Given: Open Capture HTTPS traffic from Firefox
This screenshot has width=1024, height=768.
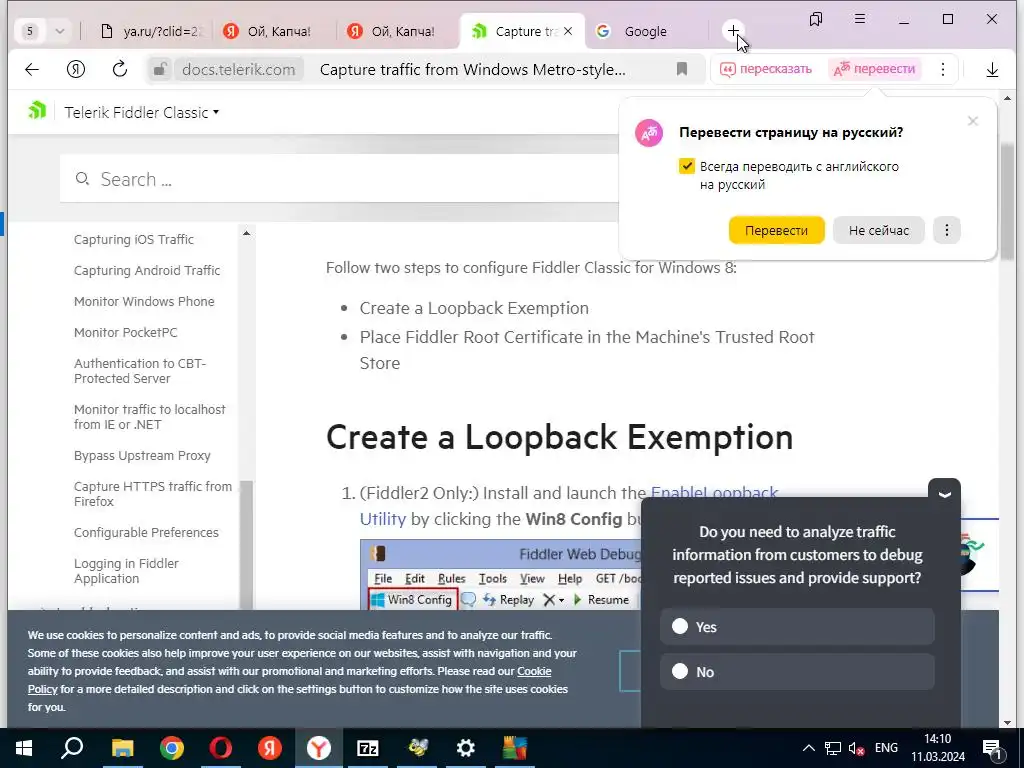Looking at the screenshot, I should (x=153, y=494).
